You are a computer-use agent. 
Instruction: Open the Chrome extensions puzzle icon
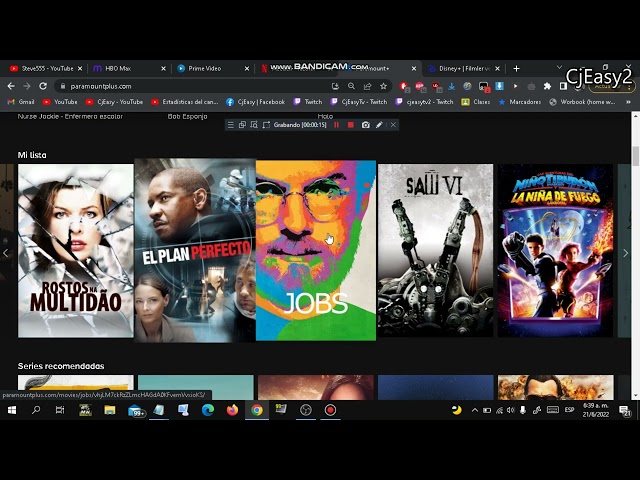click(x=547, y=86)
